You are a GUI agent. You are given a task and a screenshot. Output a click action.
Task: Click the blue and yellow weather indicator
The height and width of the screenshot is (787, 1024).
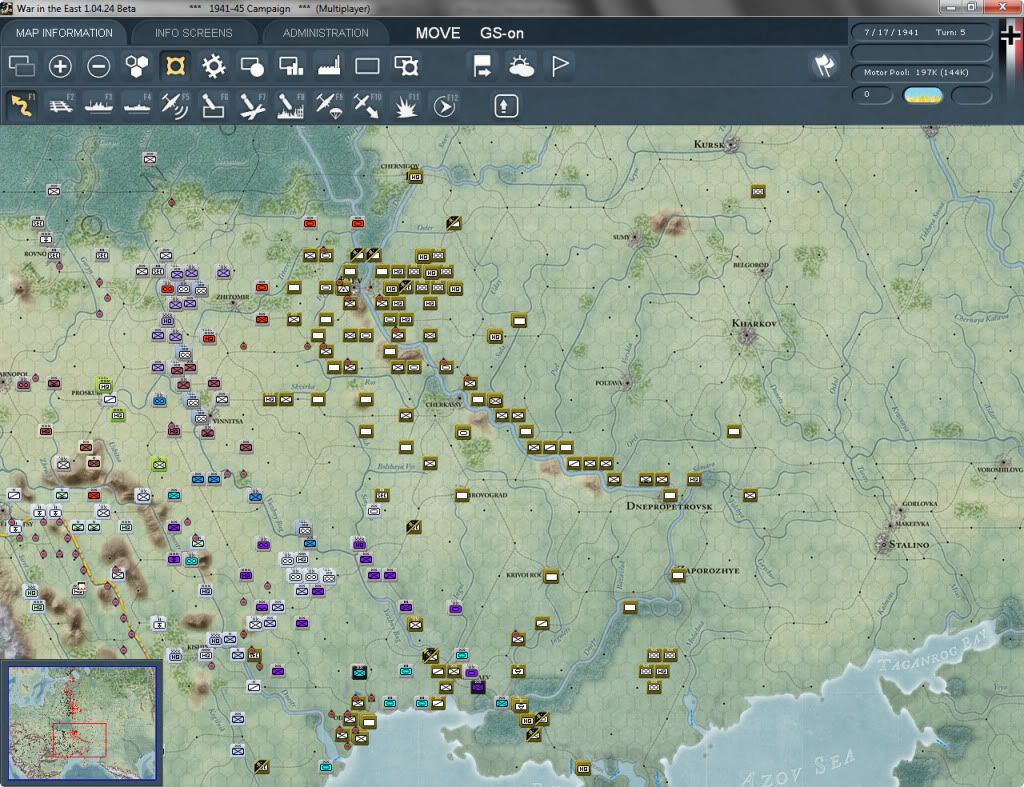[x=922, y=95]
